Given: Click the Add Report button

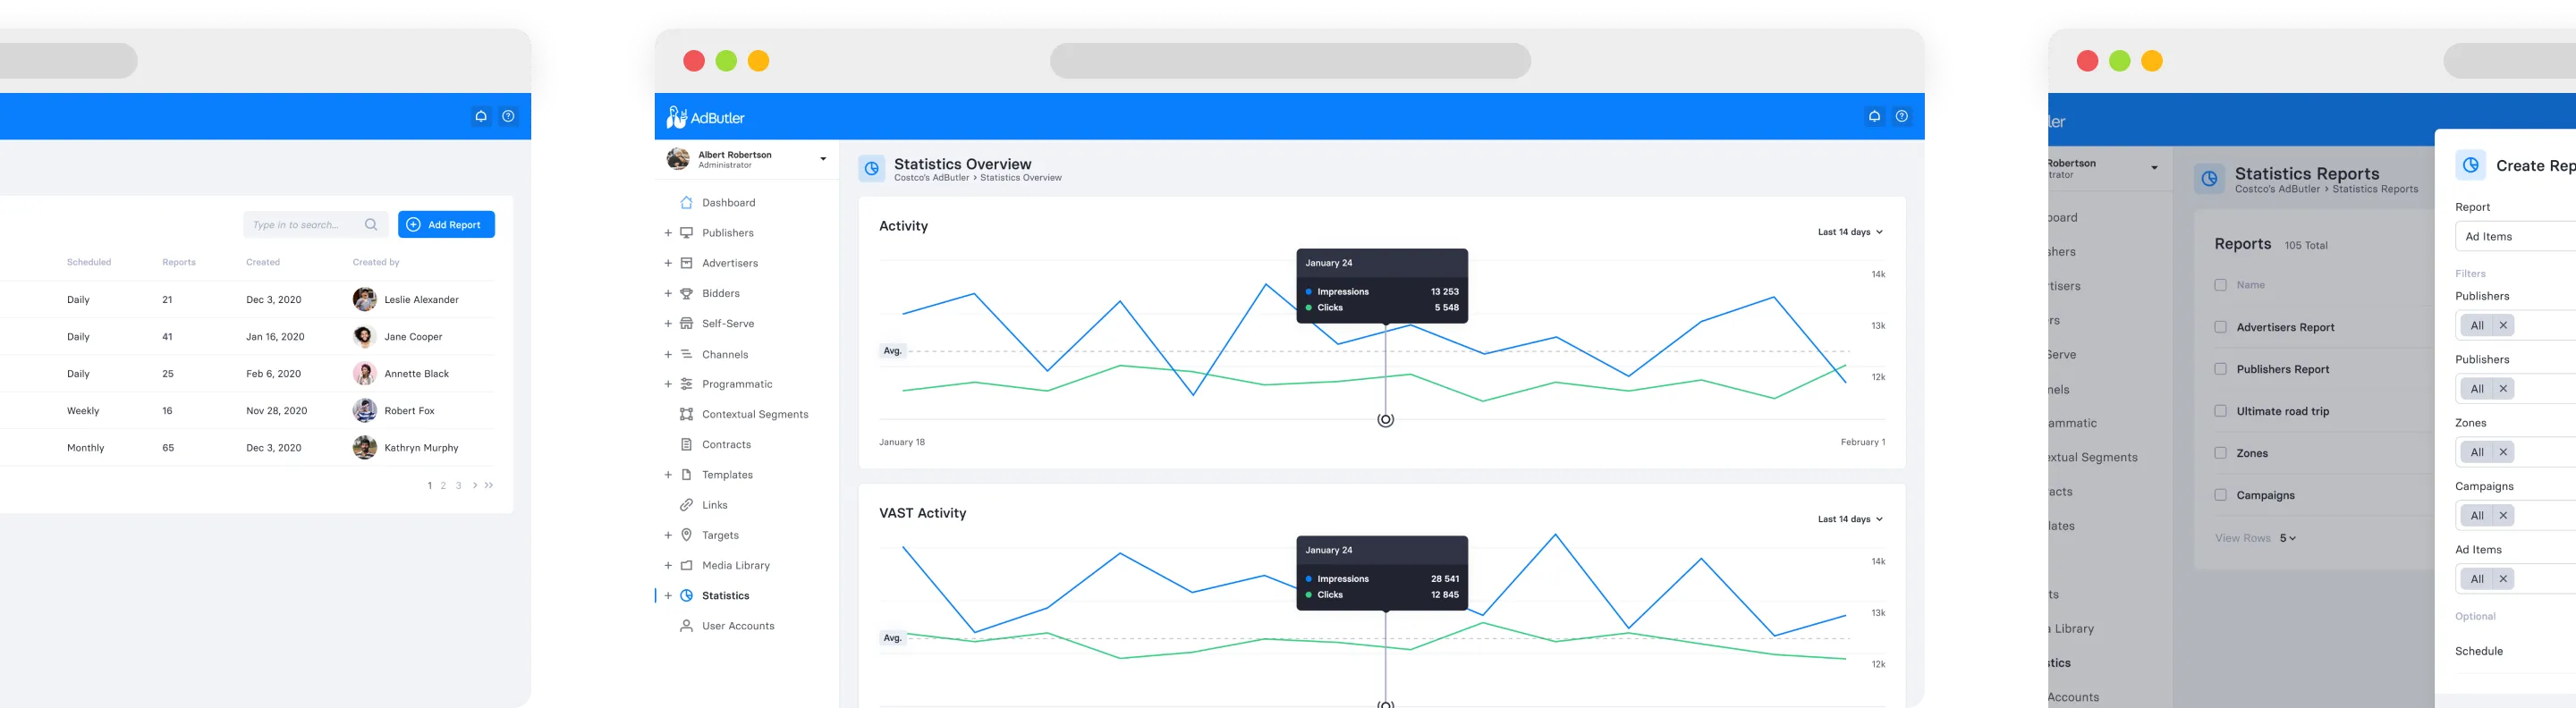Looking at the screenshot, I should click(x=446, y=224).
